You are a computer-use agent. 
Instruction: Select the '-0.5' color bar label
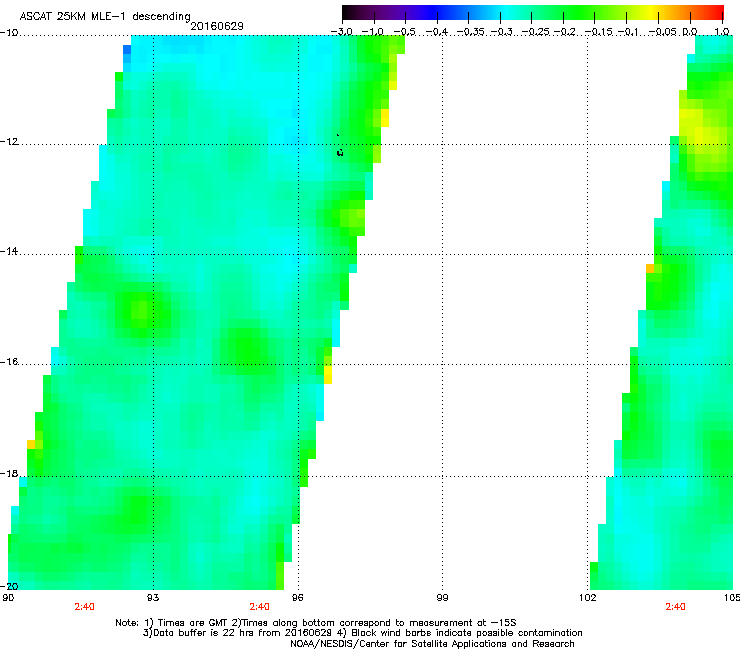(404, 32)
